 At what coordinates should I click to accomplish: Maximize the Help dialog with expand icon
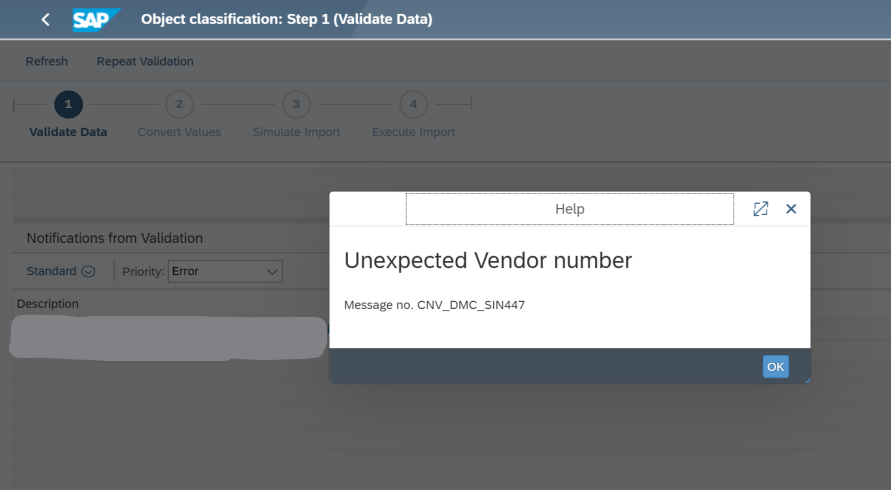coord(760,209)
